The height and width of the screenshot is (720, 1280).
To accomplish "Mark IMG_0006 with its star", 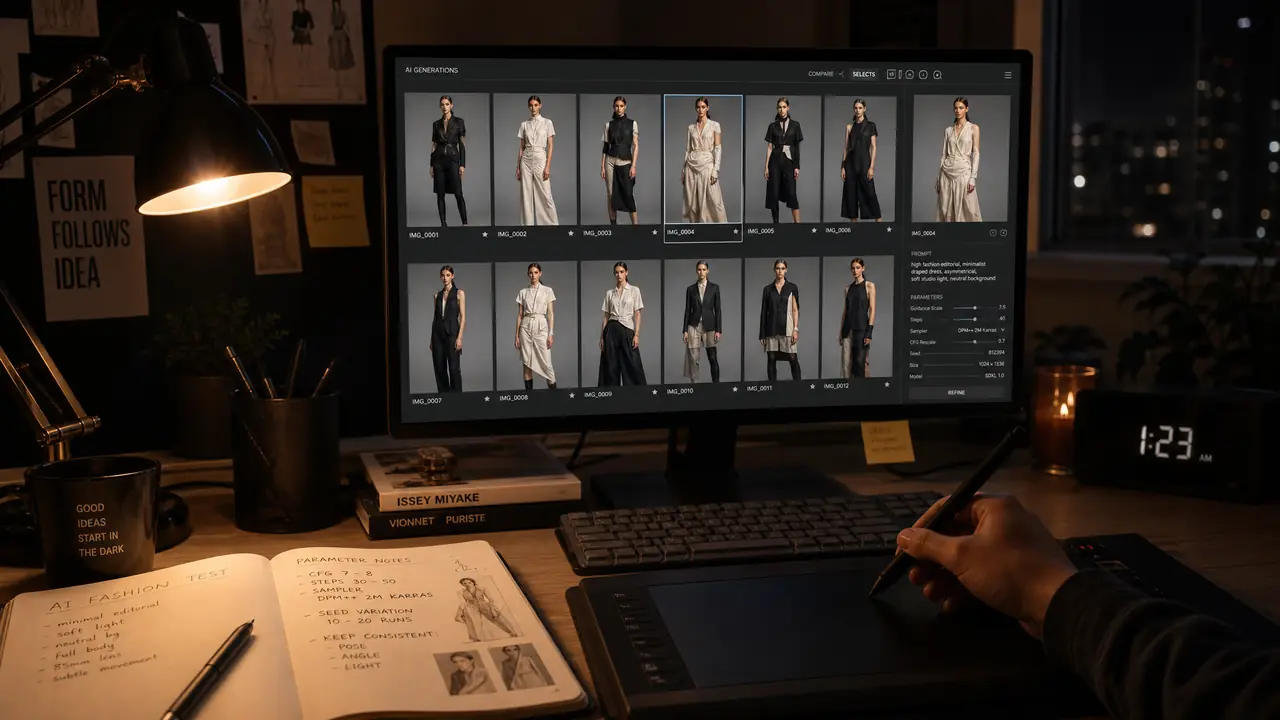I will coord(891,229).
